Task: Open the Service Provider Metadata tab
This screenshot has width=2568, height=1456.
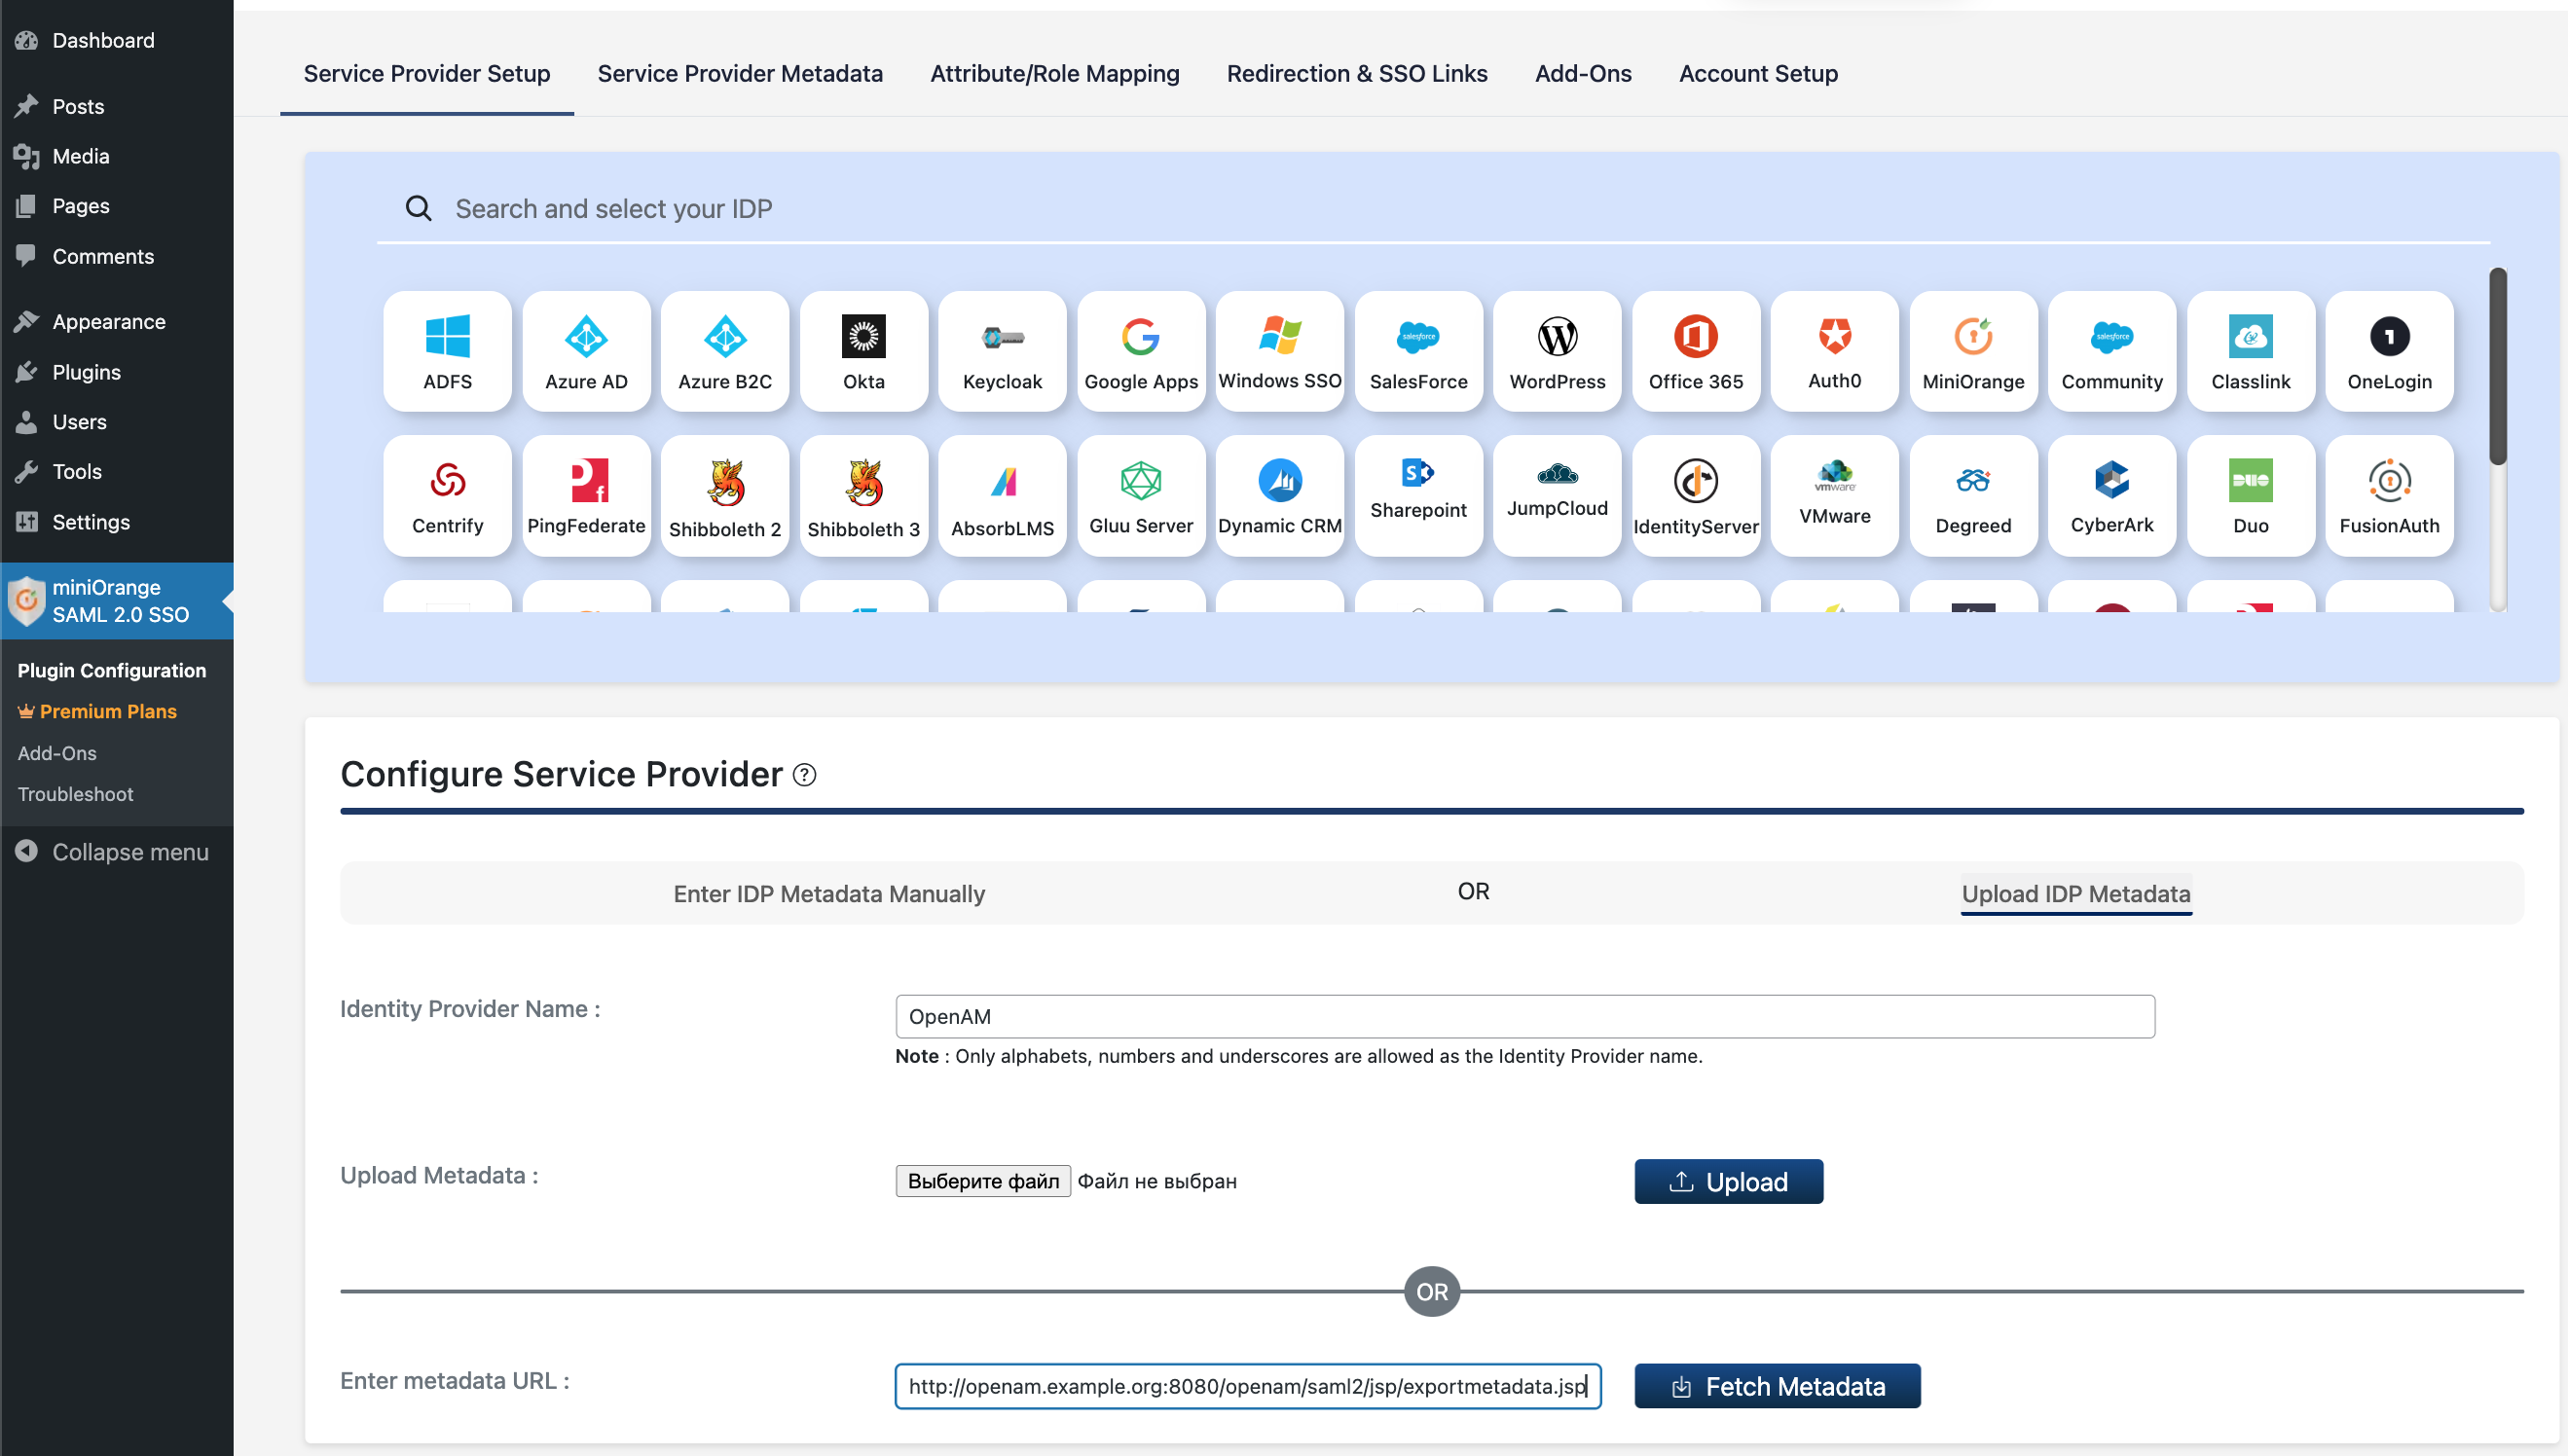Action: click(739, 74)
